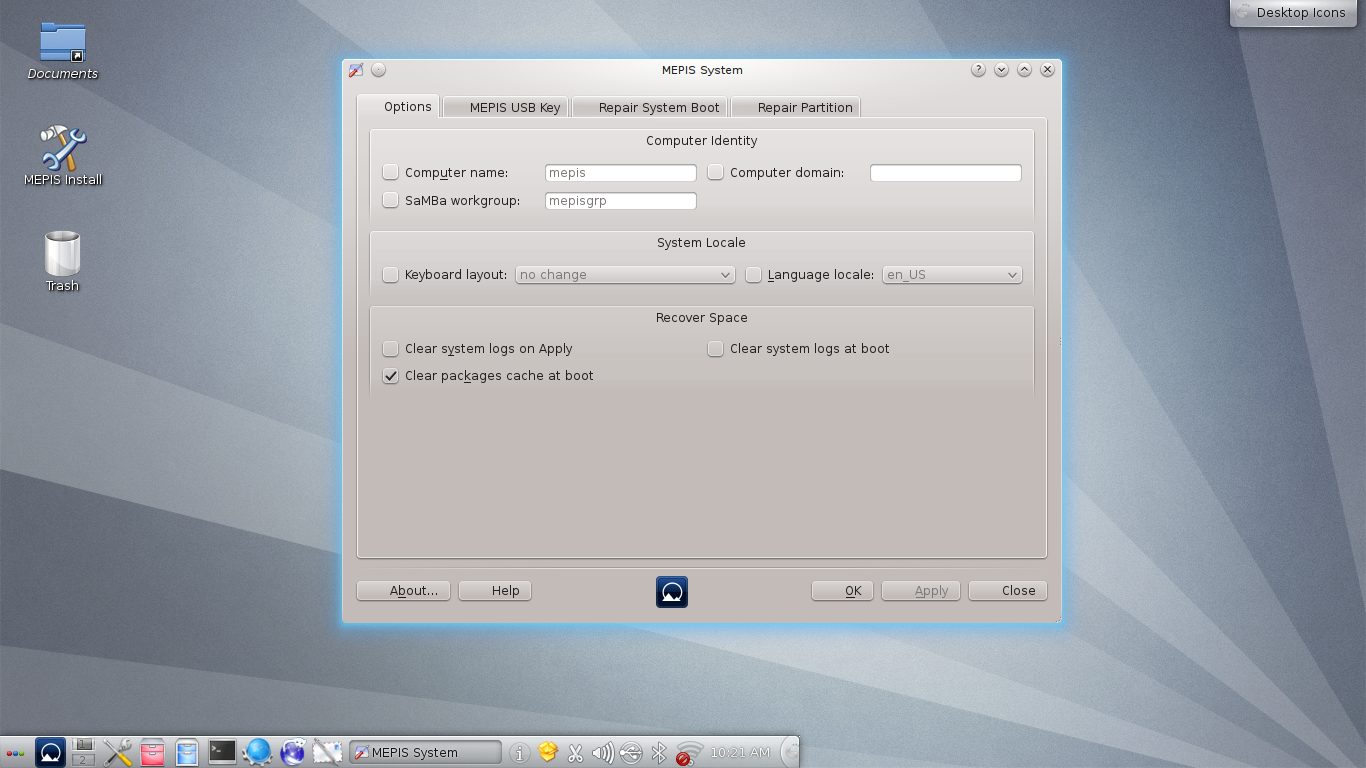Enable the Computer domain checkbox
This screenshot has height=768, width=1366.
point(716,172)
